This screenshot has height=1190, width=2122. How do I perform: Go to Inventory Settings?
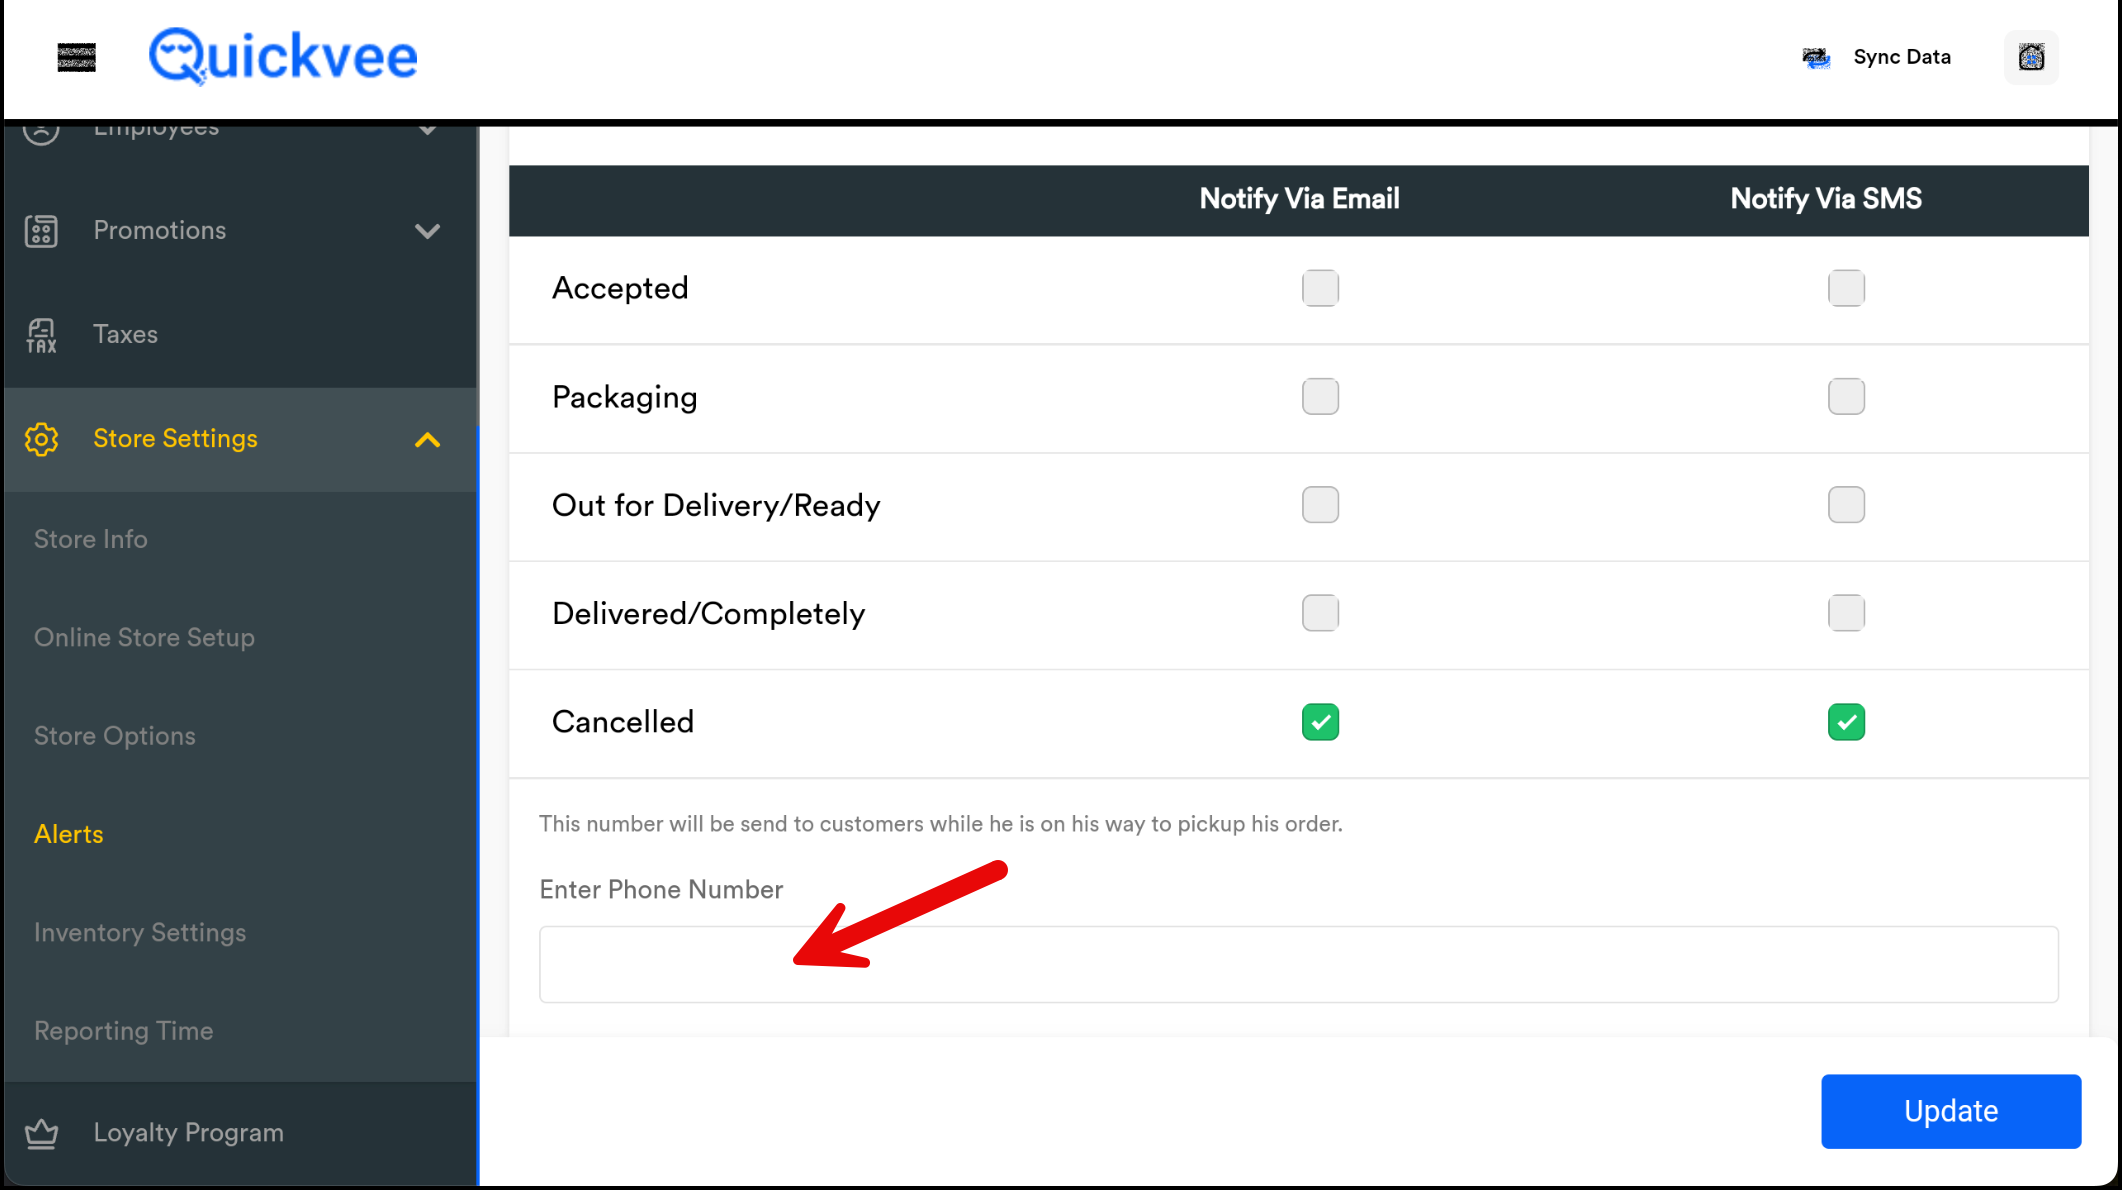pyautogui.click(x=140, y=932)
